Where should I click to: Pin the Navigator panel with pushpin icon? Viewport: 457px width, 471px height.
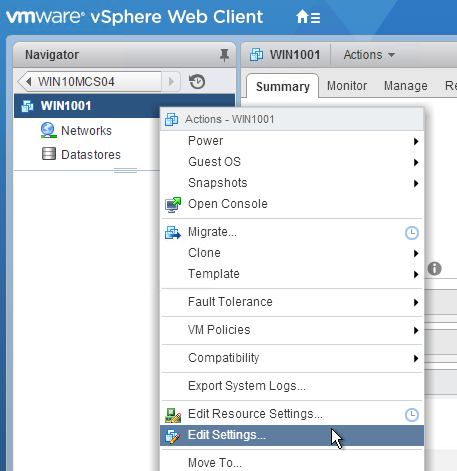(x=224, y=55)
